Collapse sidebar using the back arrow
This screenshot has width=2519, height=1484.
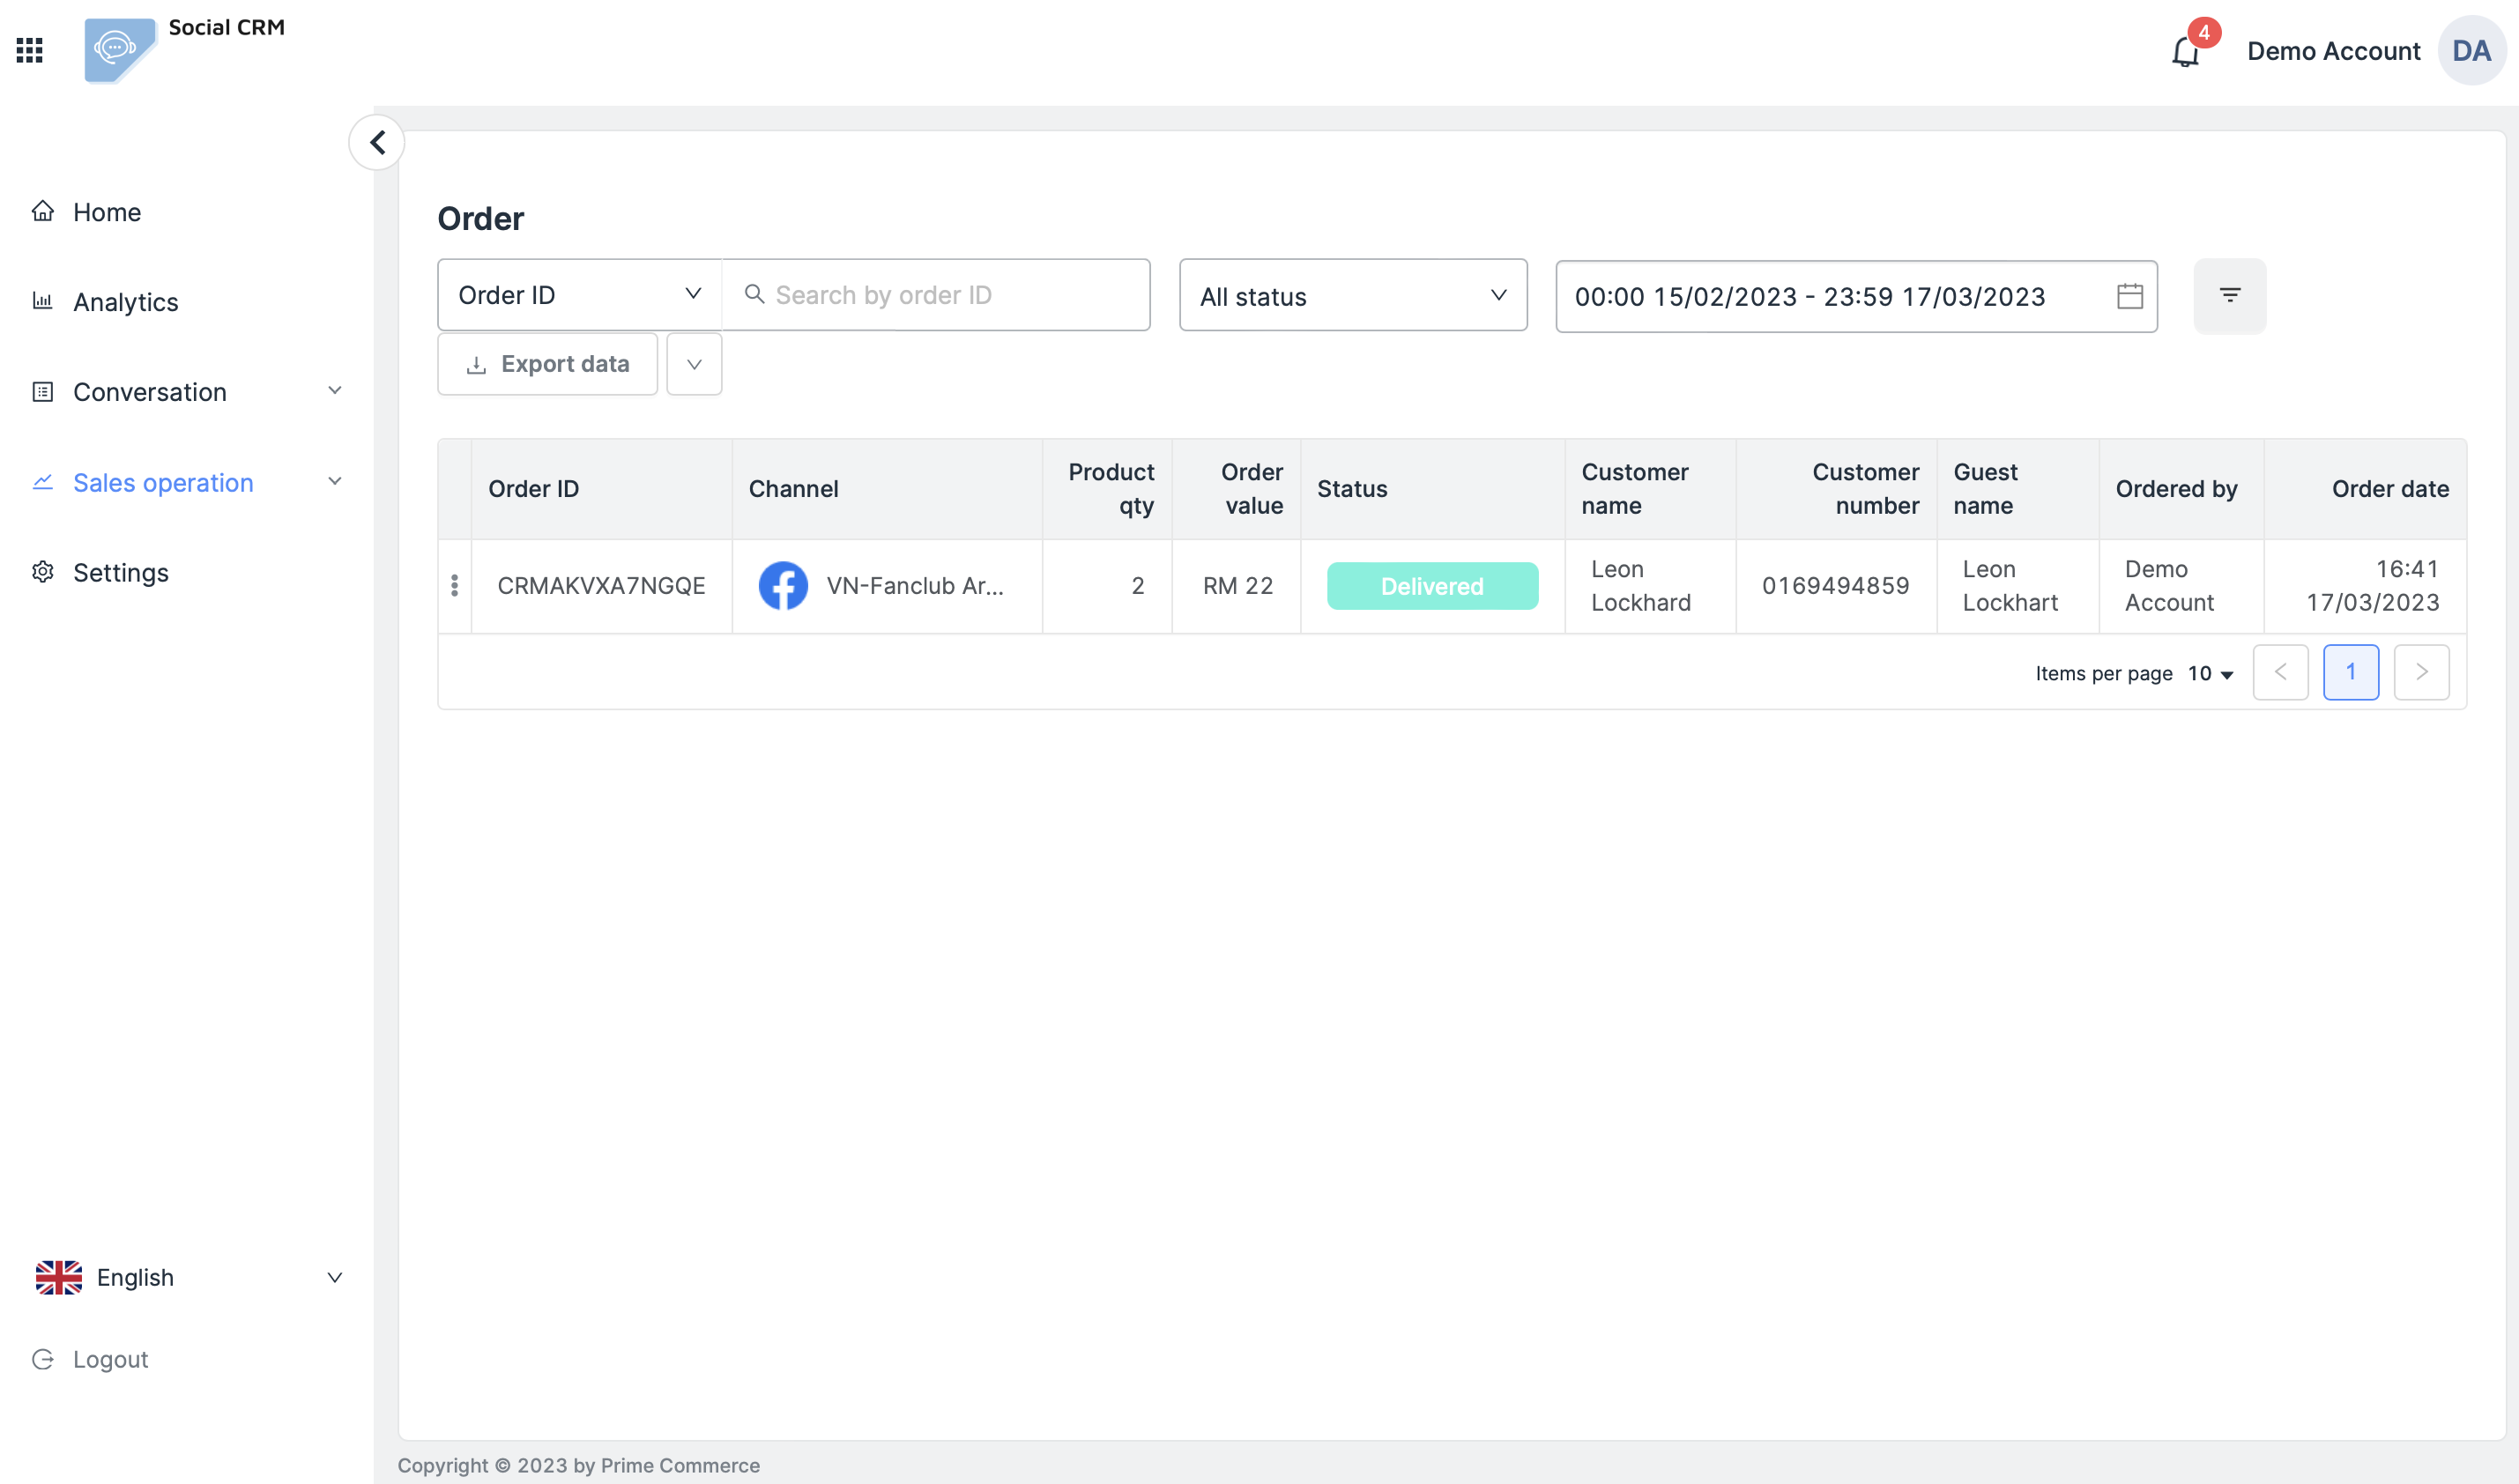[377, 143]
